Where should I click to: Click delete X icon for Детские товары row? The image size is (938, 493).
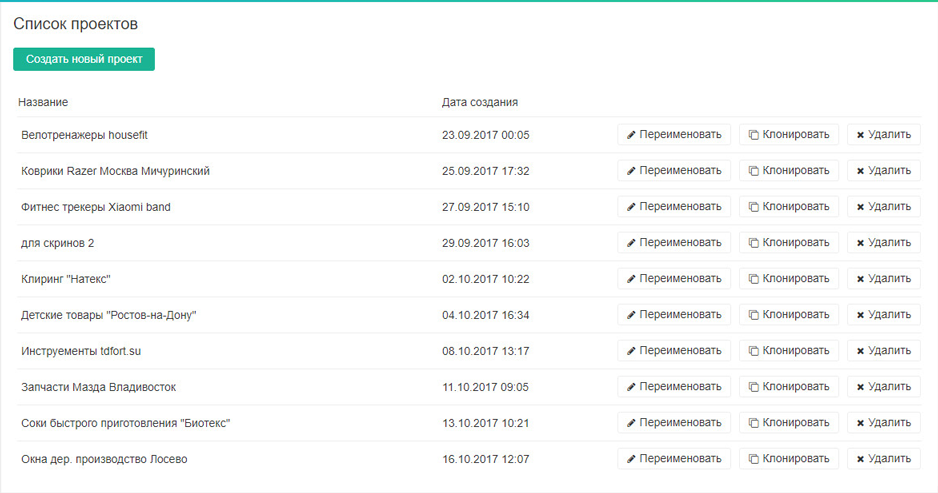(x=860, y=315)
